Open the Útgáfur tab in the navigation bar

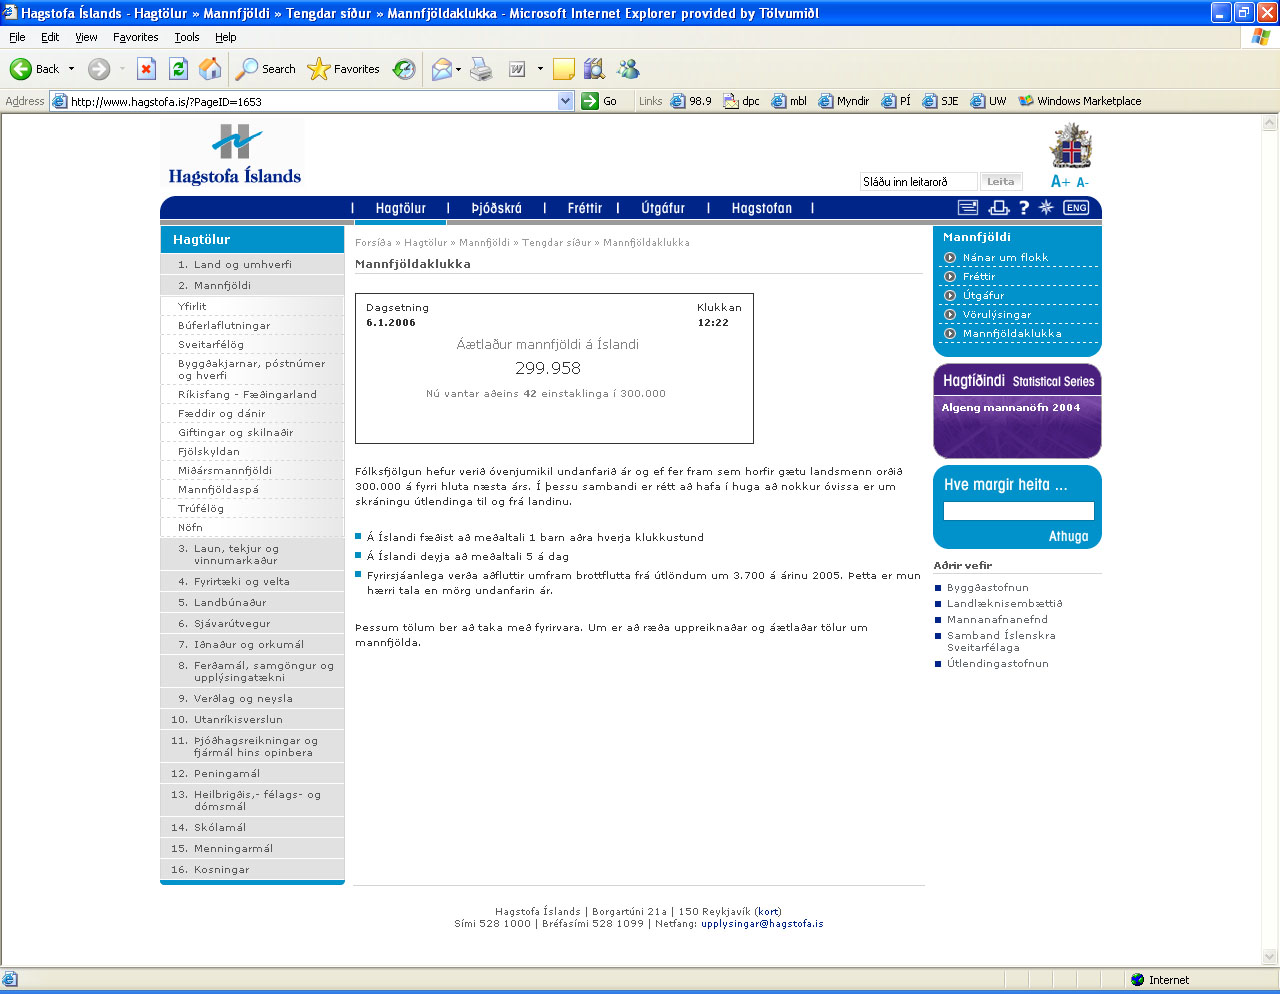(x=663, y=208)
